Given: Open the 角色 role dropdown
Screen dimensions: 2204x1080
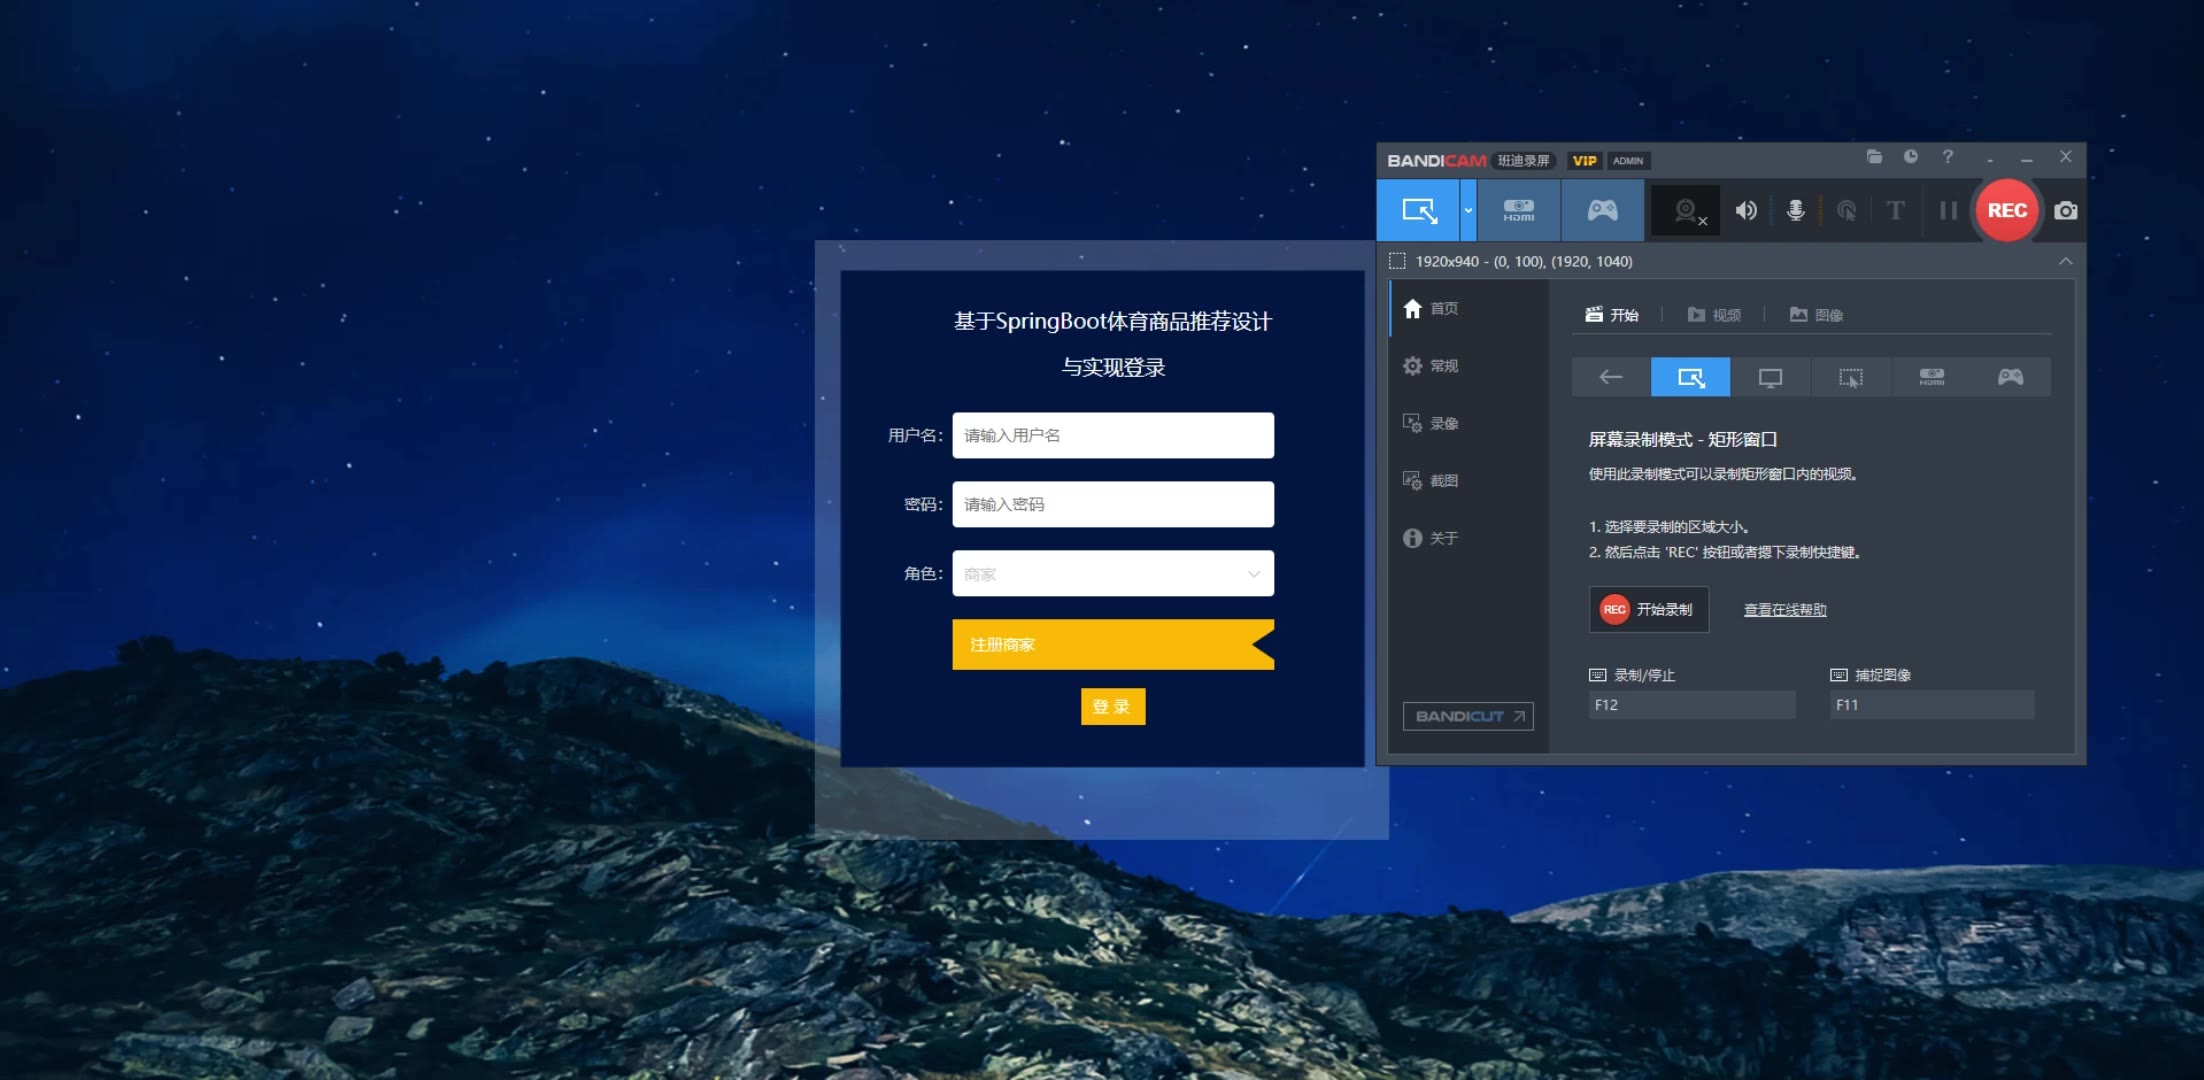Looking at the screenshot, I should point(1112,574).
